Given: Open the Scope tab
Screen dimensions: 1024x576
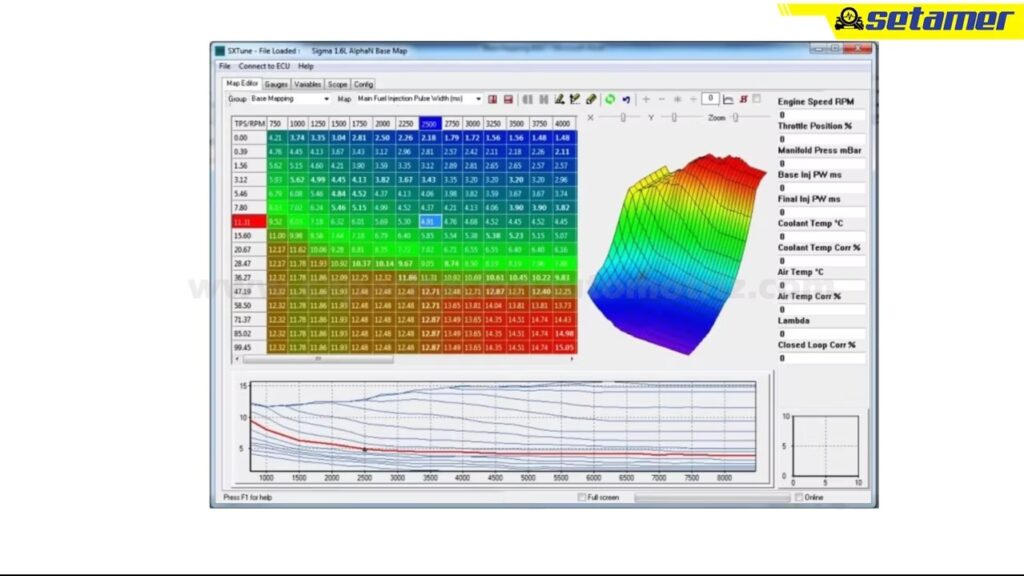Looking at the screenshot, I should click(337, 84).
